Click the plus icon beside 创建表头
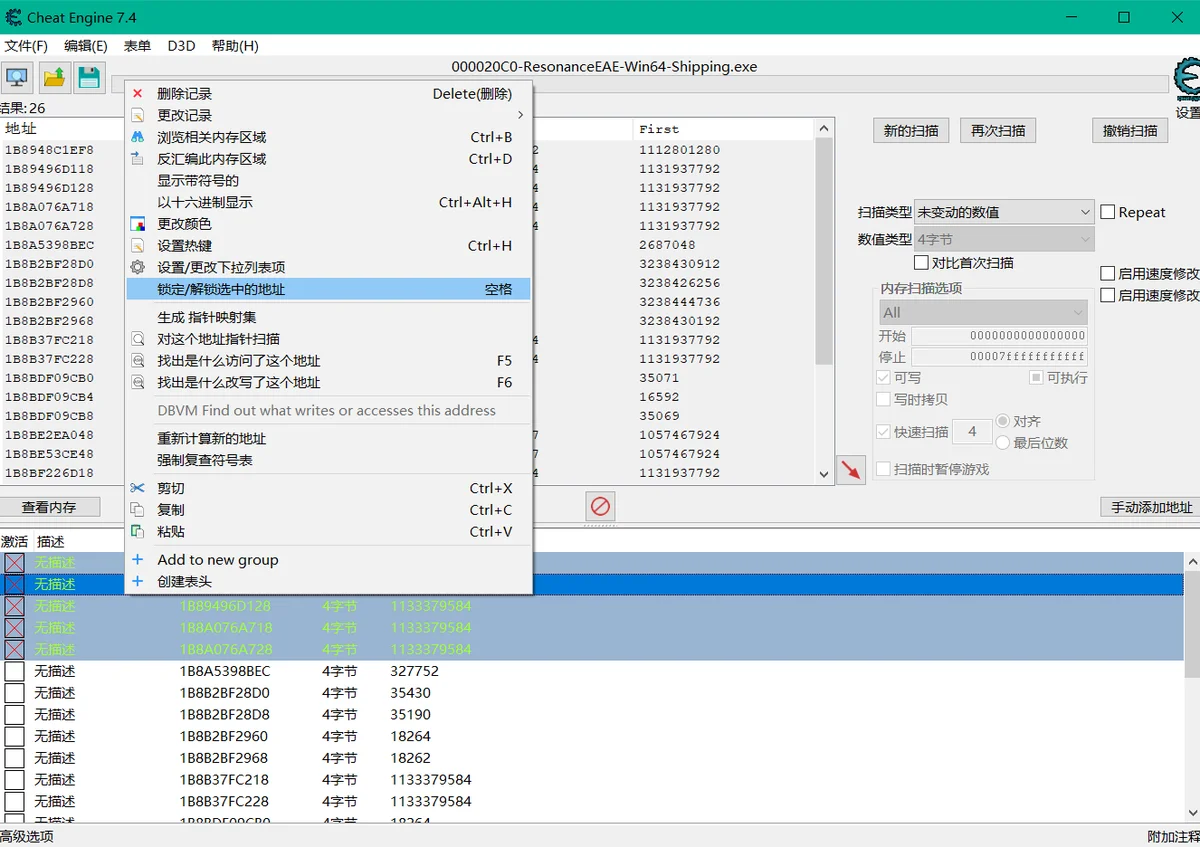The height and width of the screenshot is (847, 1200). coord(138,582)
